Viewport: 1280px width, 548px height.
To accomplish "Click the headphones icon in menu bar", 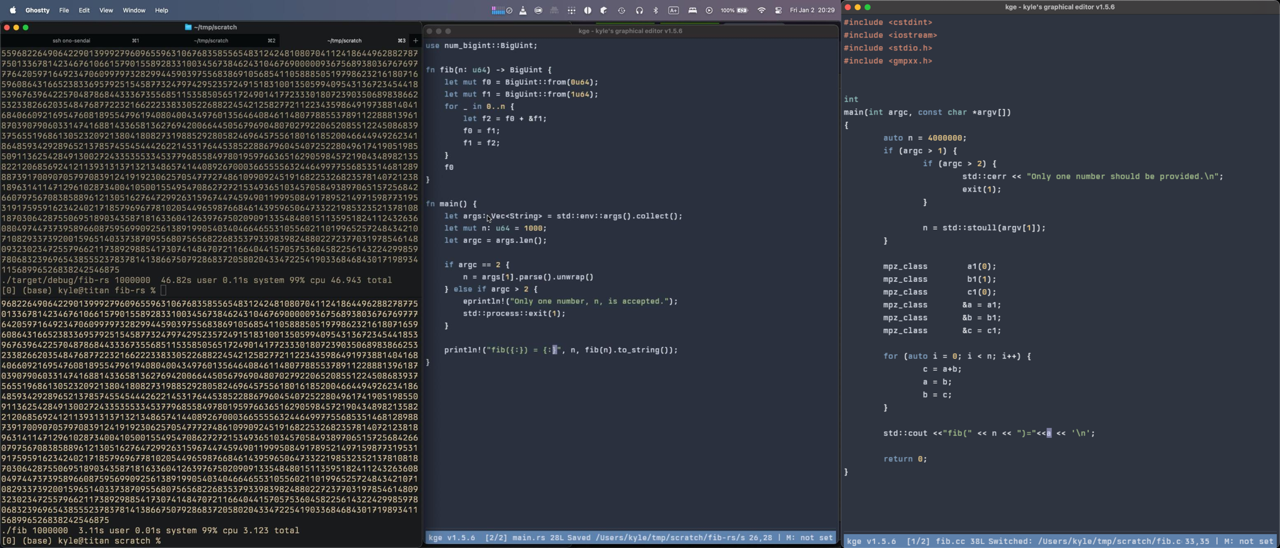I will (x=639, y=10).
